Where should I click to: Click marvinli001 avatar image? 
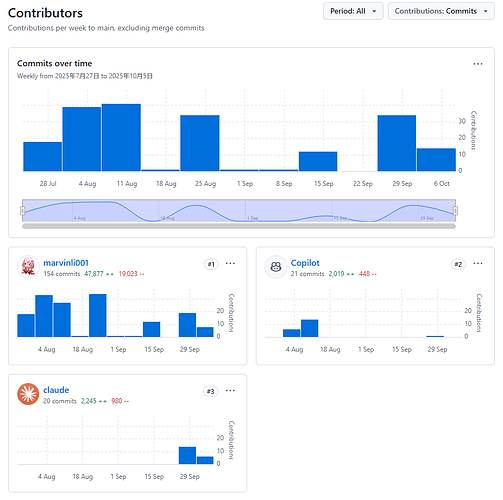pyautogui.click(x=28, y=267)
